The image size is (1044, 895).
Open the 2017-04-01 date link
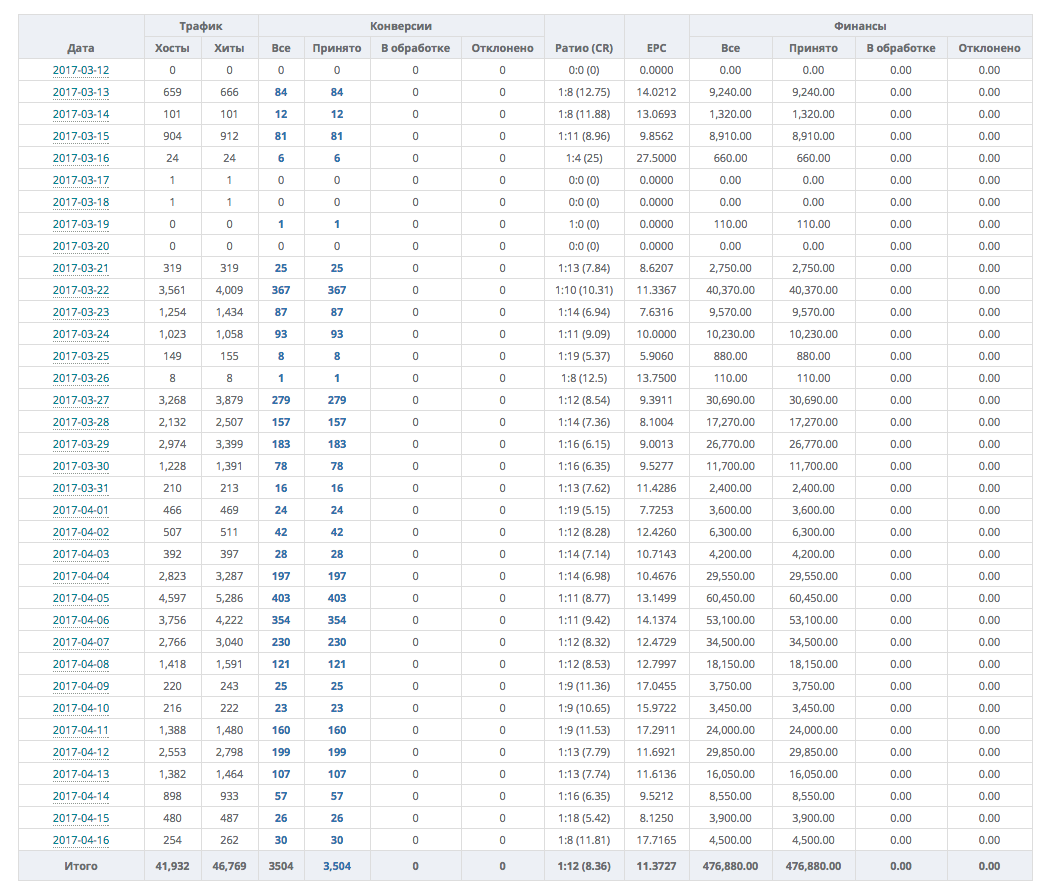(81, 510)
